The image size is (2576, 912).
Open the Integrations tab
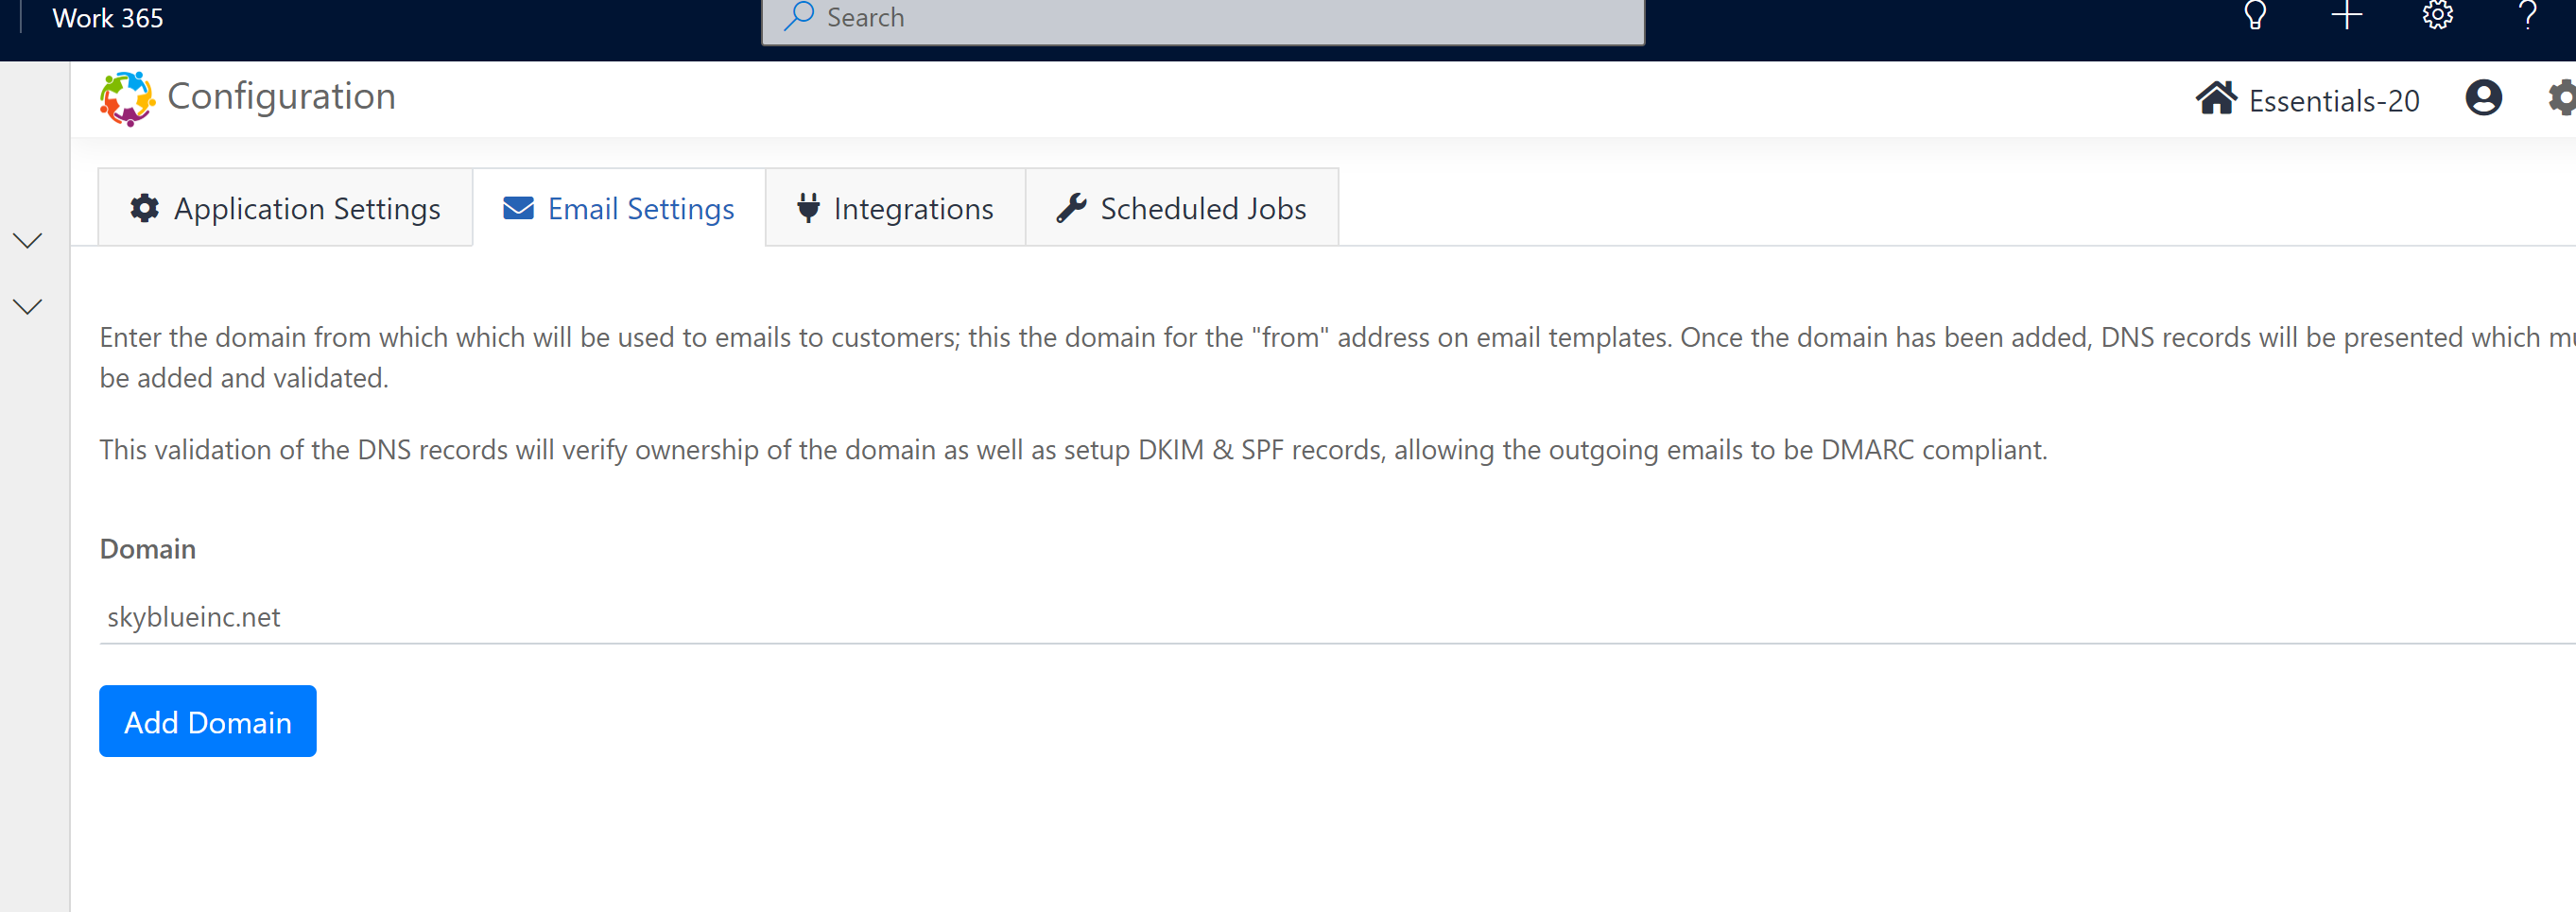pyautogui.click(x=895, y=208)
